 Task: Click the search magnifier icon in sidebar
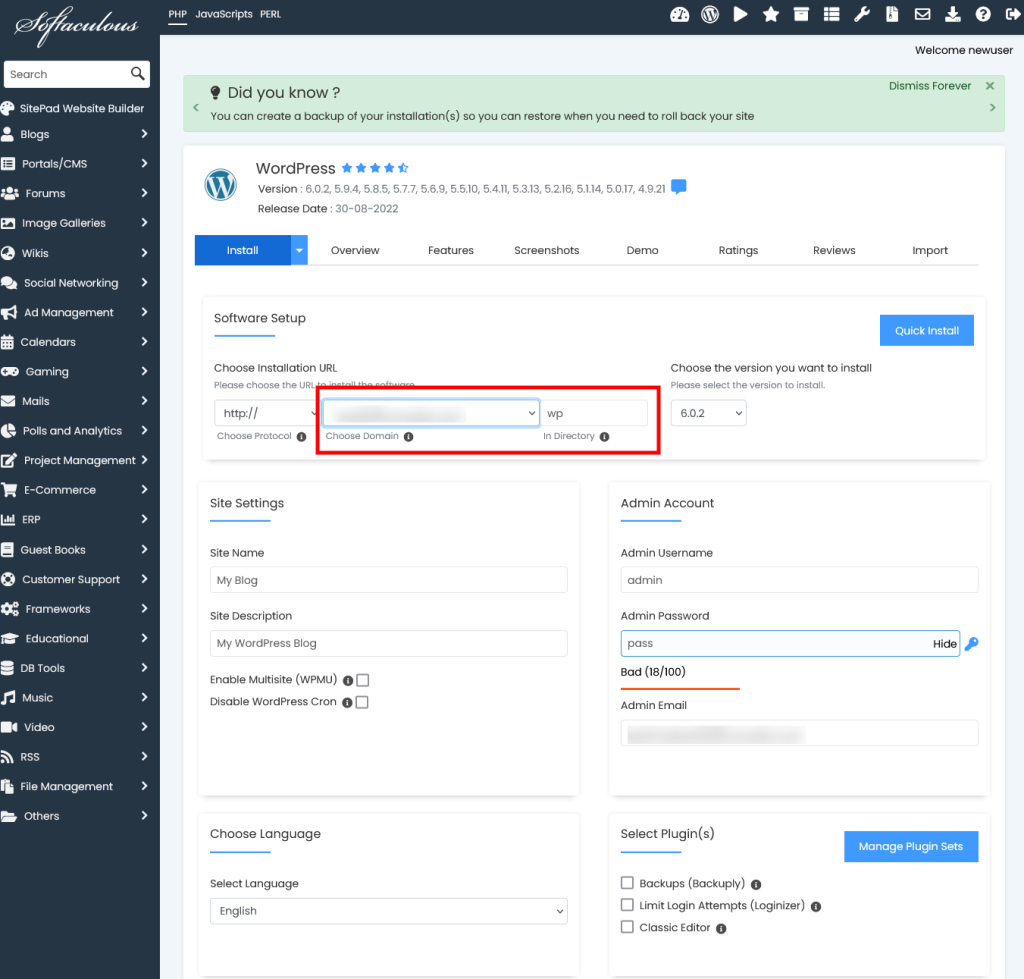(x=138, y=74)
